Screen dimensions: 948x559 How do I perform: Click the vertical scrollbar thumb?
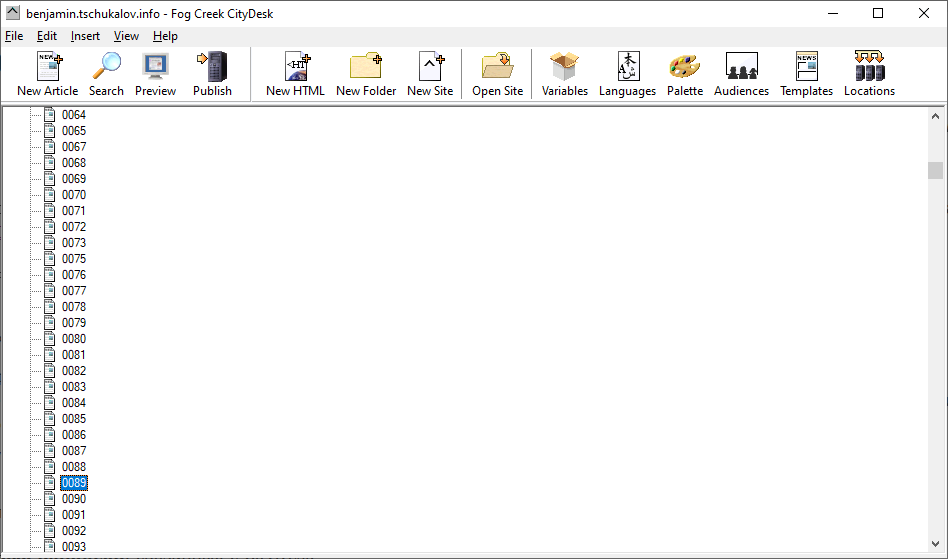tap(935, 170)
